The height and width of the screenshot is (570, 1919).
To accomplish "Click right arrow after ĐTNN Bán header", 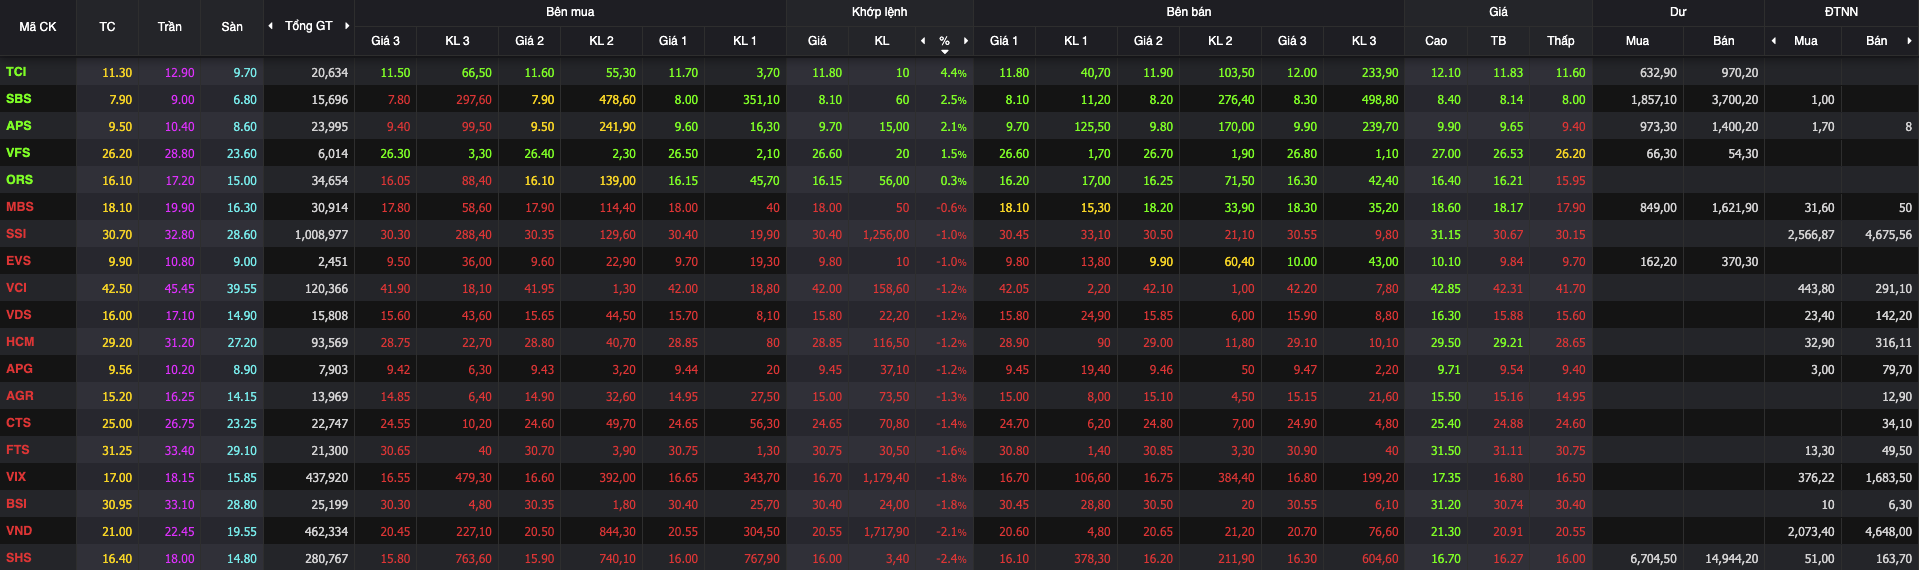I will (x=1909, y=41).
